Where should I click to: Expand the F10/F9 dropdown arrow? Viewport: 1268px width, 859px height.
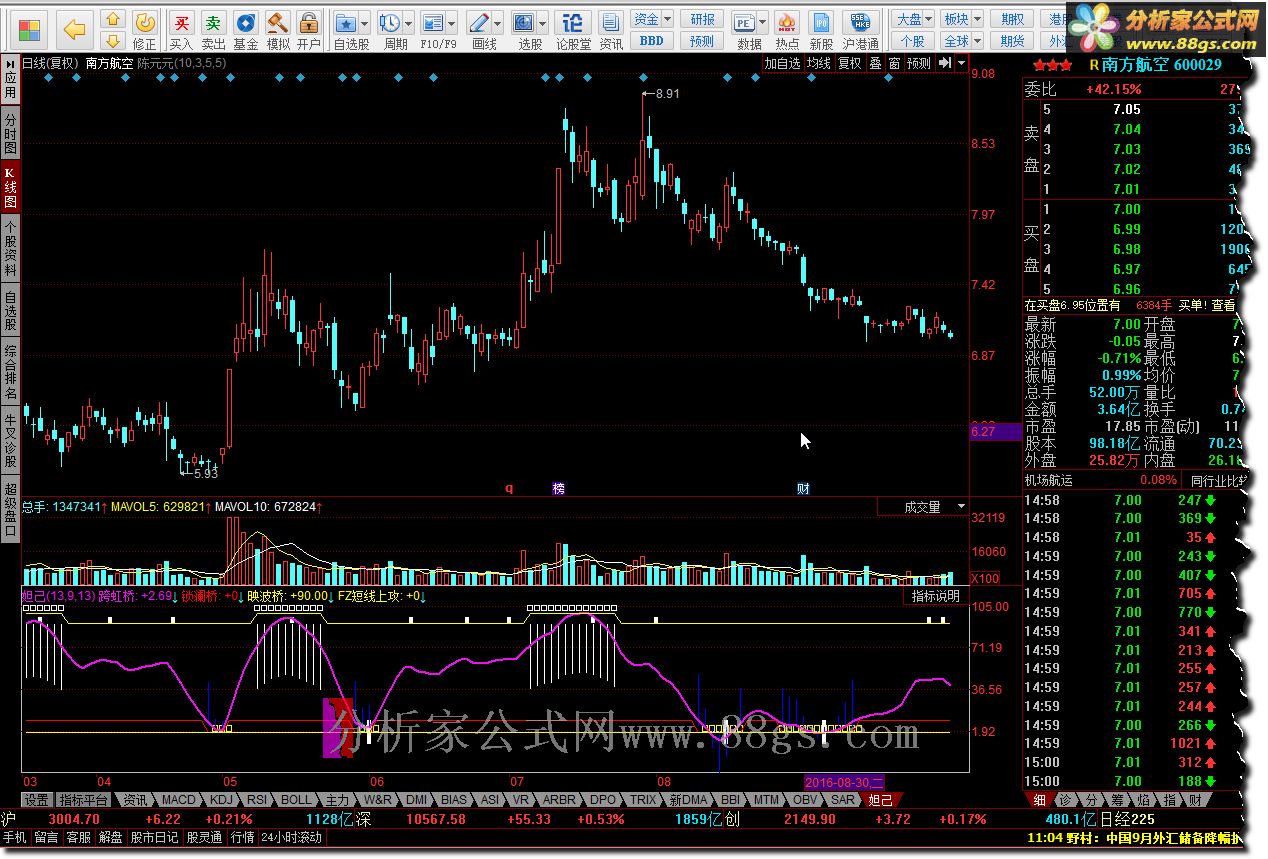[x=452, y=23]
